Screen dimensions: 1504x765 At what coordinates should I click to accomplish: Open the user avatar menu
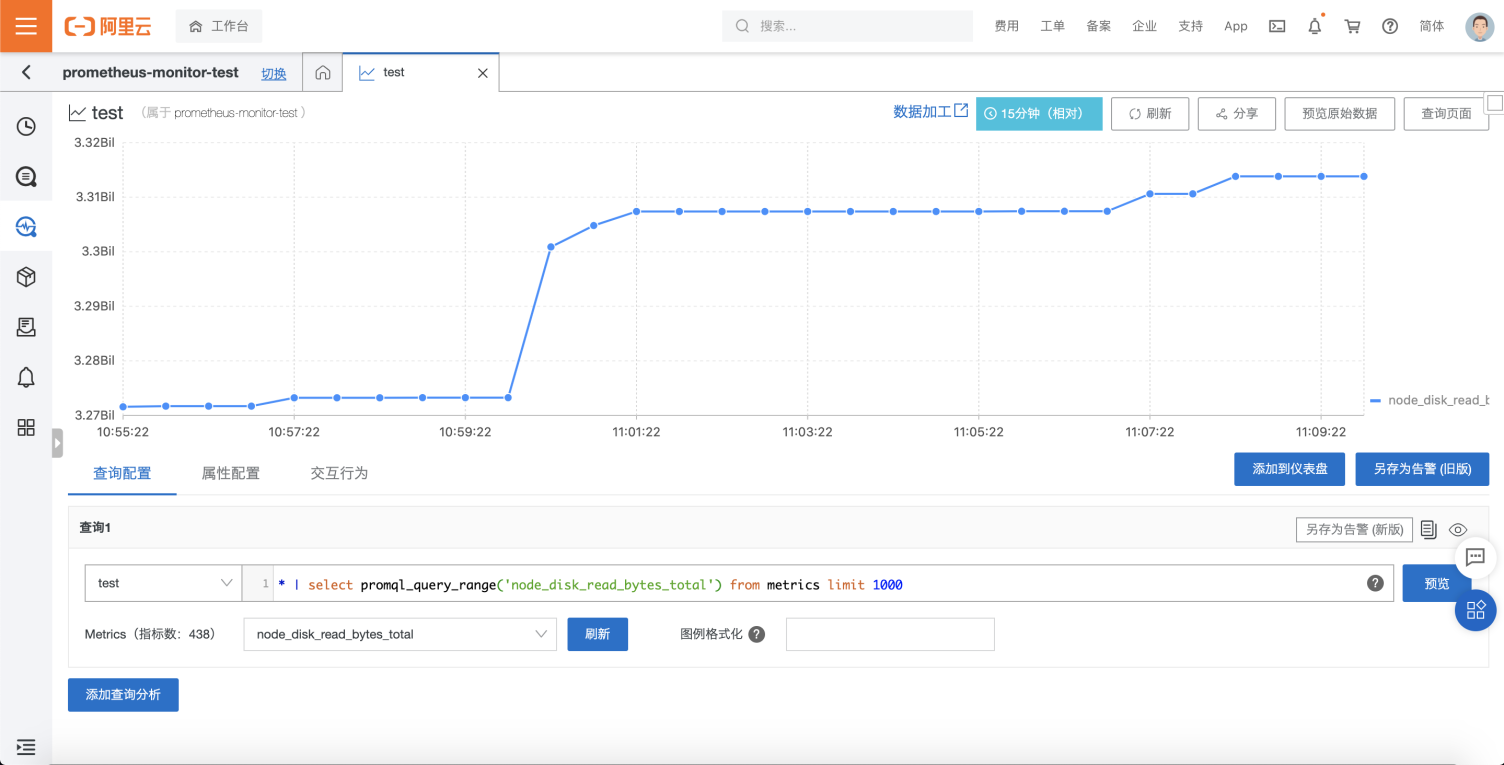1480,27
